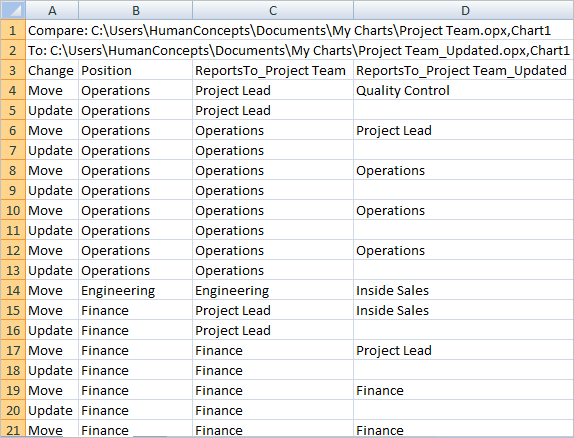
Task: Click the Quality Control cell
Action: [464, 90]
